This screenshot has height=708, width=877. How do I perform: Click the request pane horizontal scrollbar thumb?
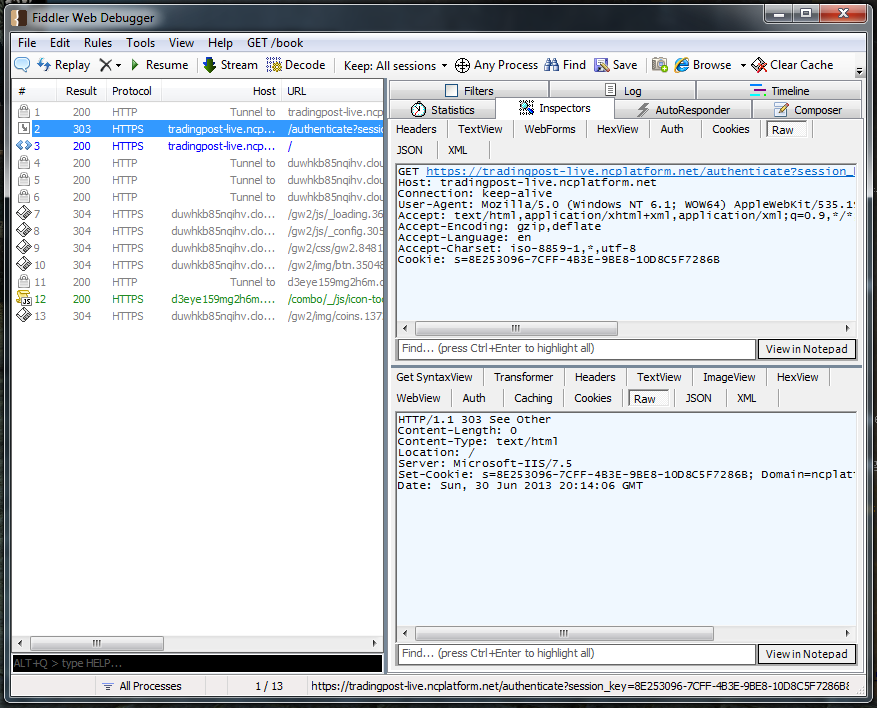[516, 328]
